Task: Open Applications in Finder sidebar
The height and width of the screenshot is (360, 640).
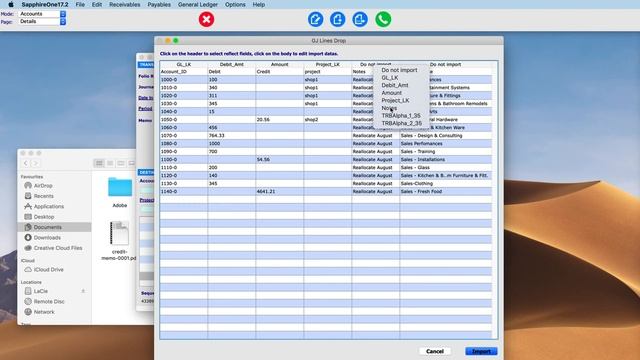Action: (48, 207)
